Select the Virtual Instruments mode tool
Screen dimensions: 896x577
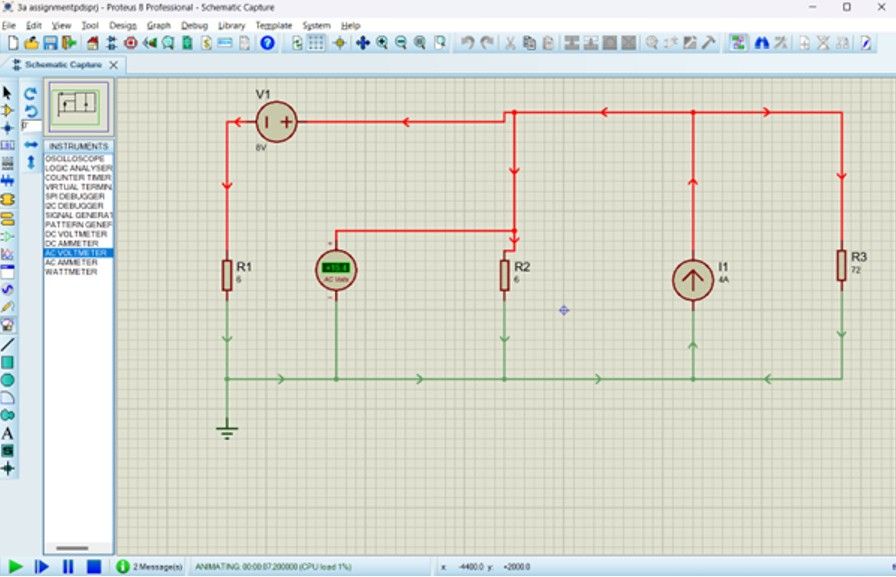pos(7,326)
